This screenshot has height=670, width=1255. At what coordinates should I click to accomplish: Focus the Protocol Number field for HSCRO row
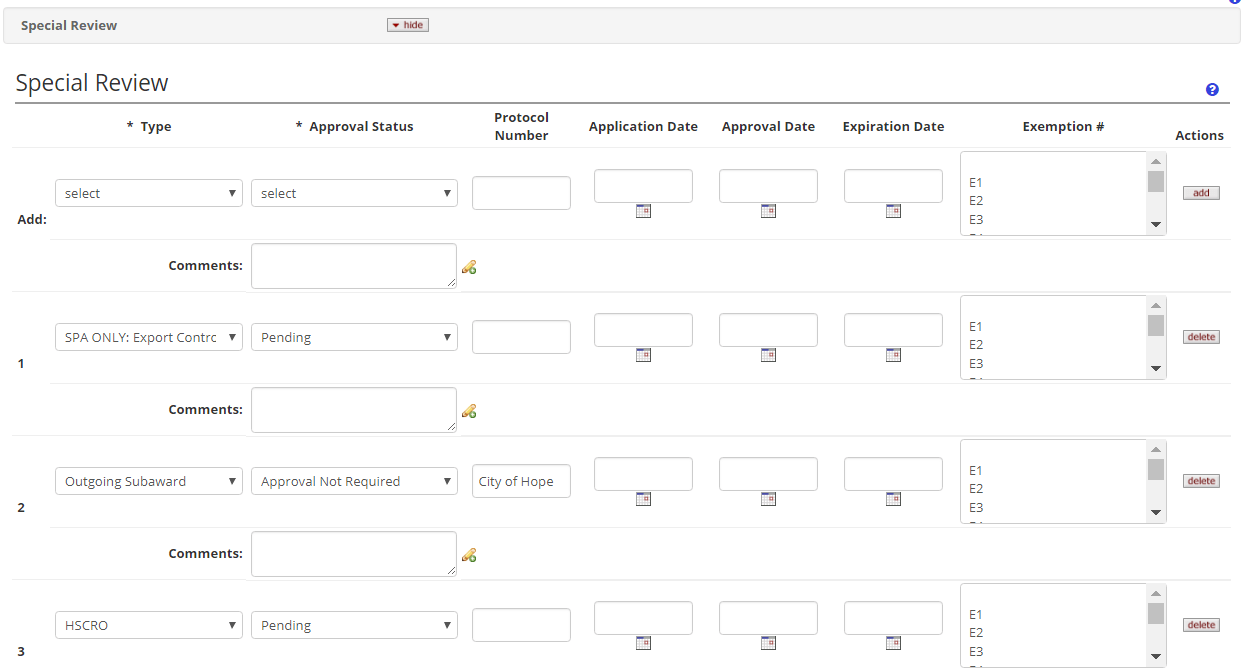point(521,625)
